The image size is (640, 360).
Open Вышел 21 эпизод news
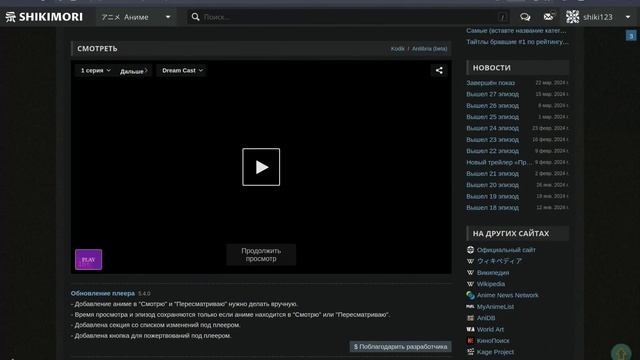(x=493, y=173)
